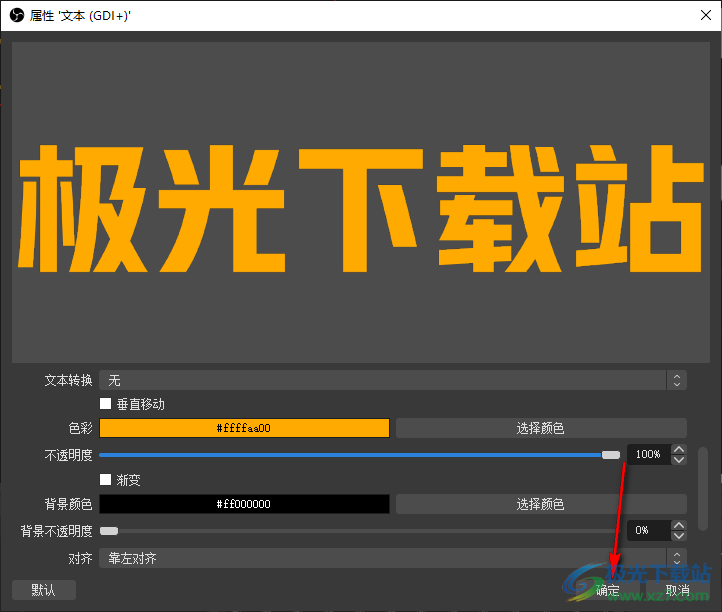The height and width of the screenshot is (612, 722).
Task: Confirm with the 确定 button
Action: pos(607,590)
